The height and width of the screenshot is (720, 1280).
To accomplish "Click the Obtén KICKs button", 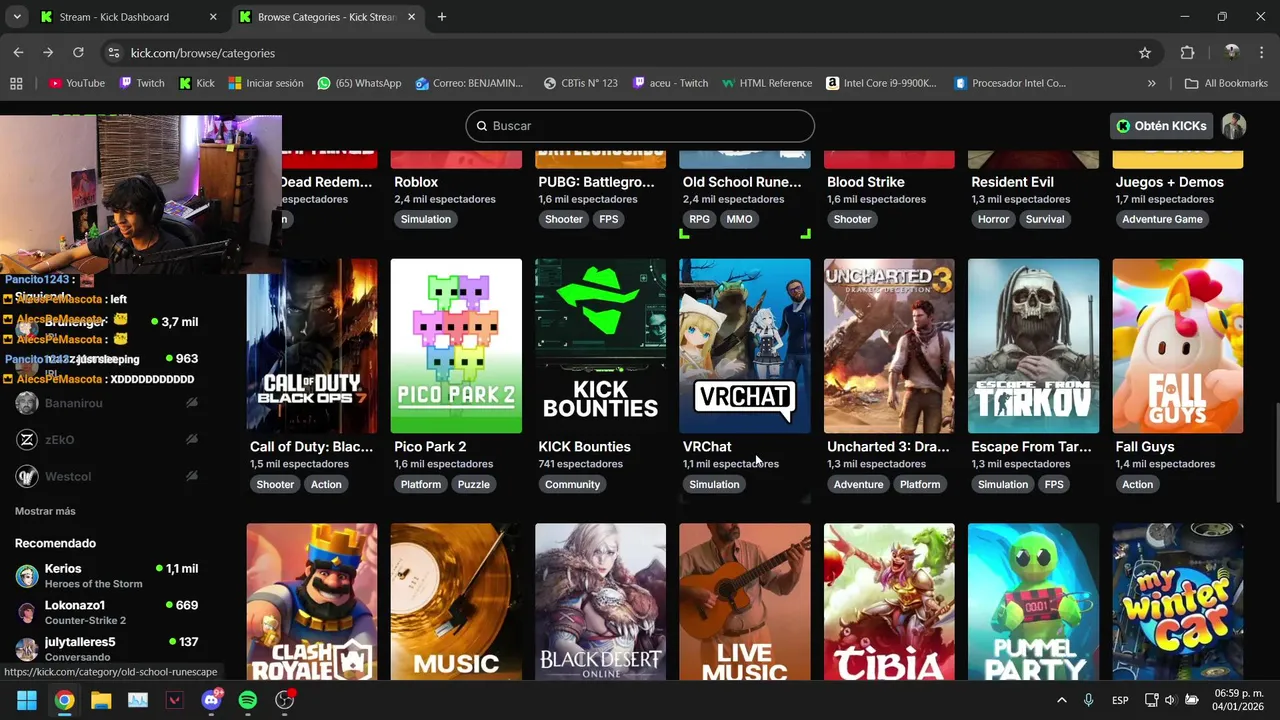I will 1161,126.
